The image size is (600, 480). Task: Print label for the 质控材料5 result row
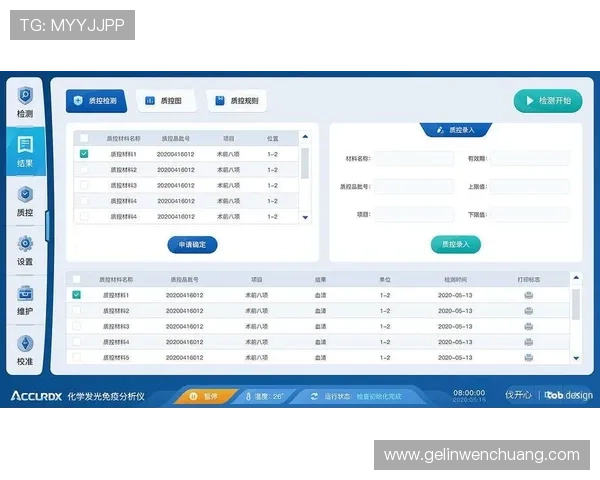click(528, 358)
